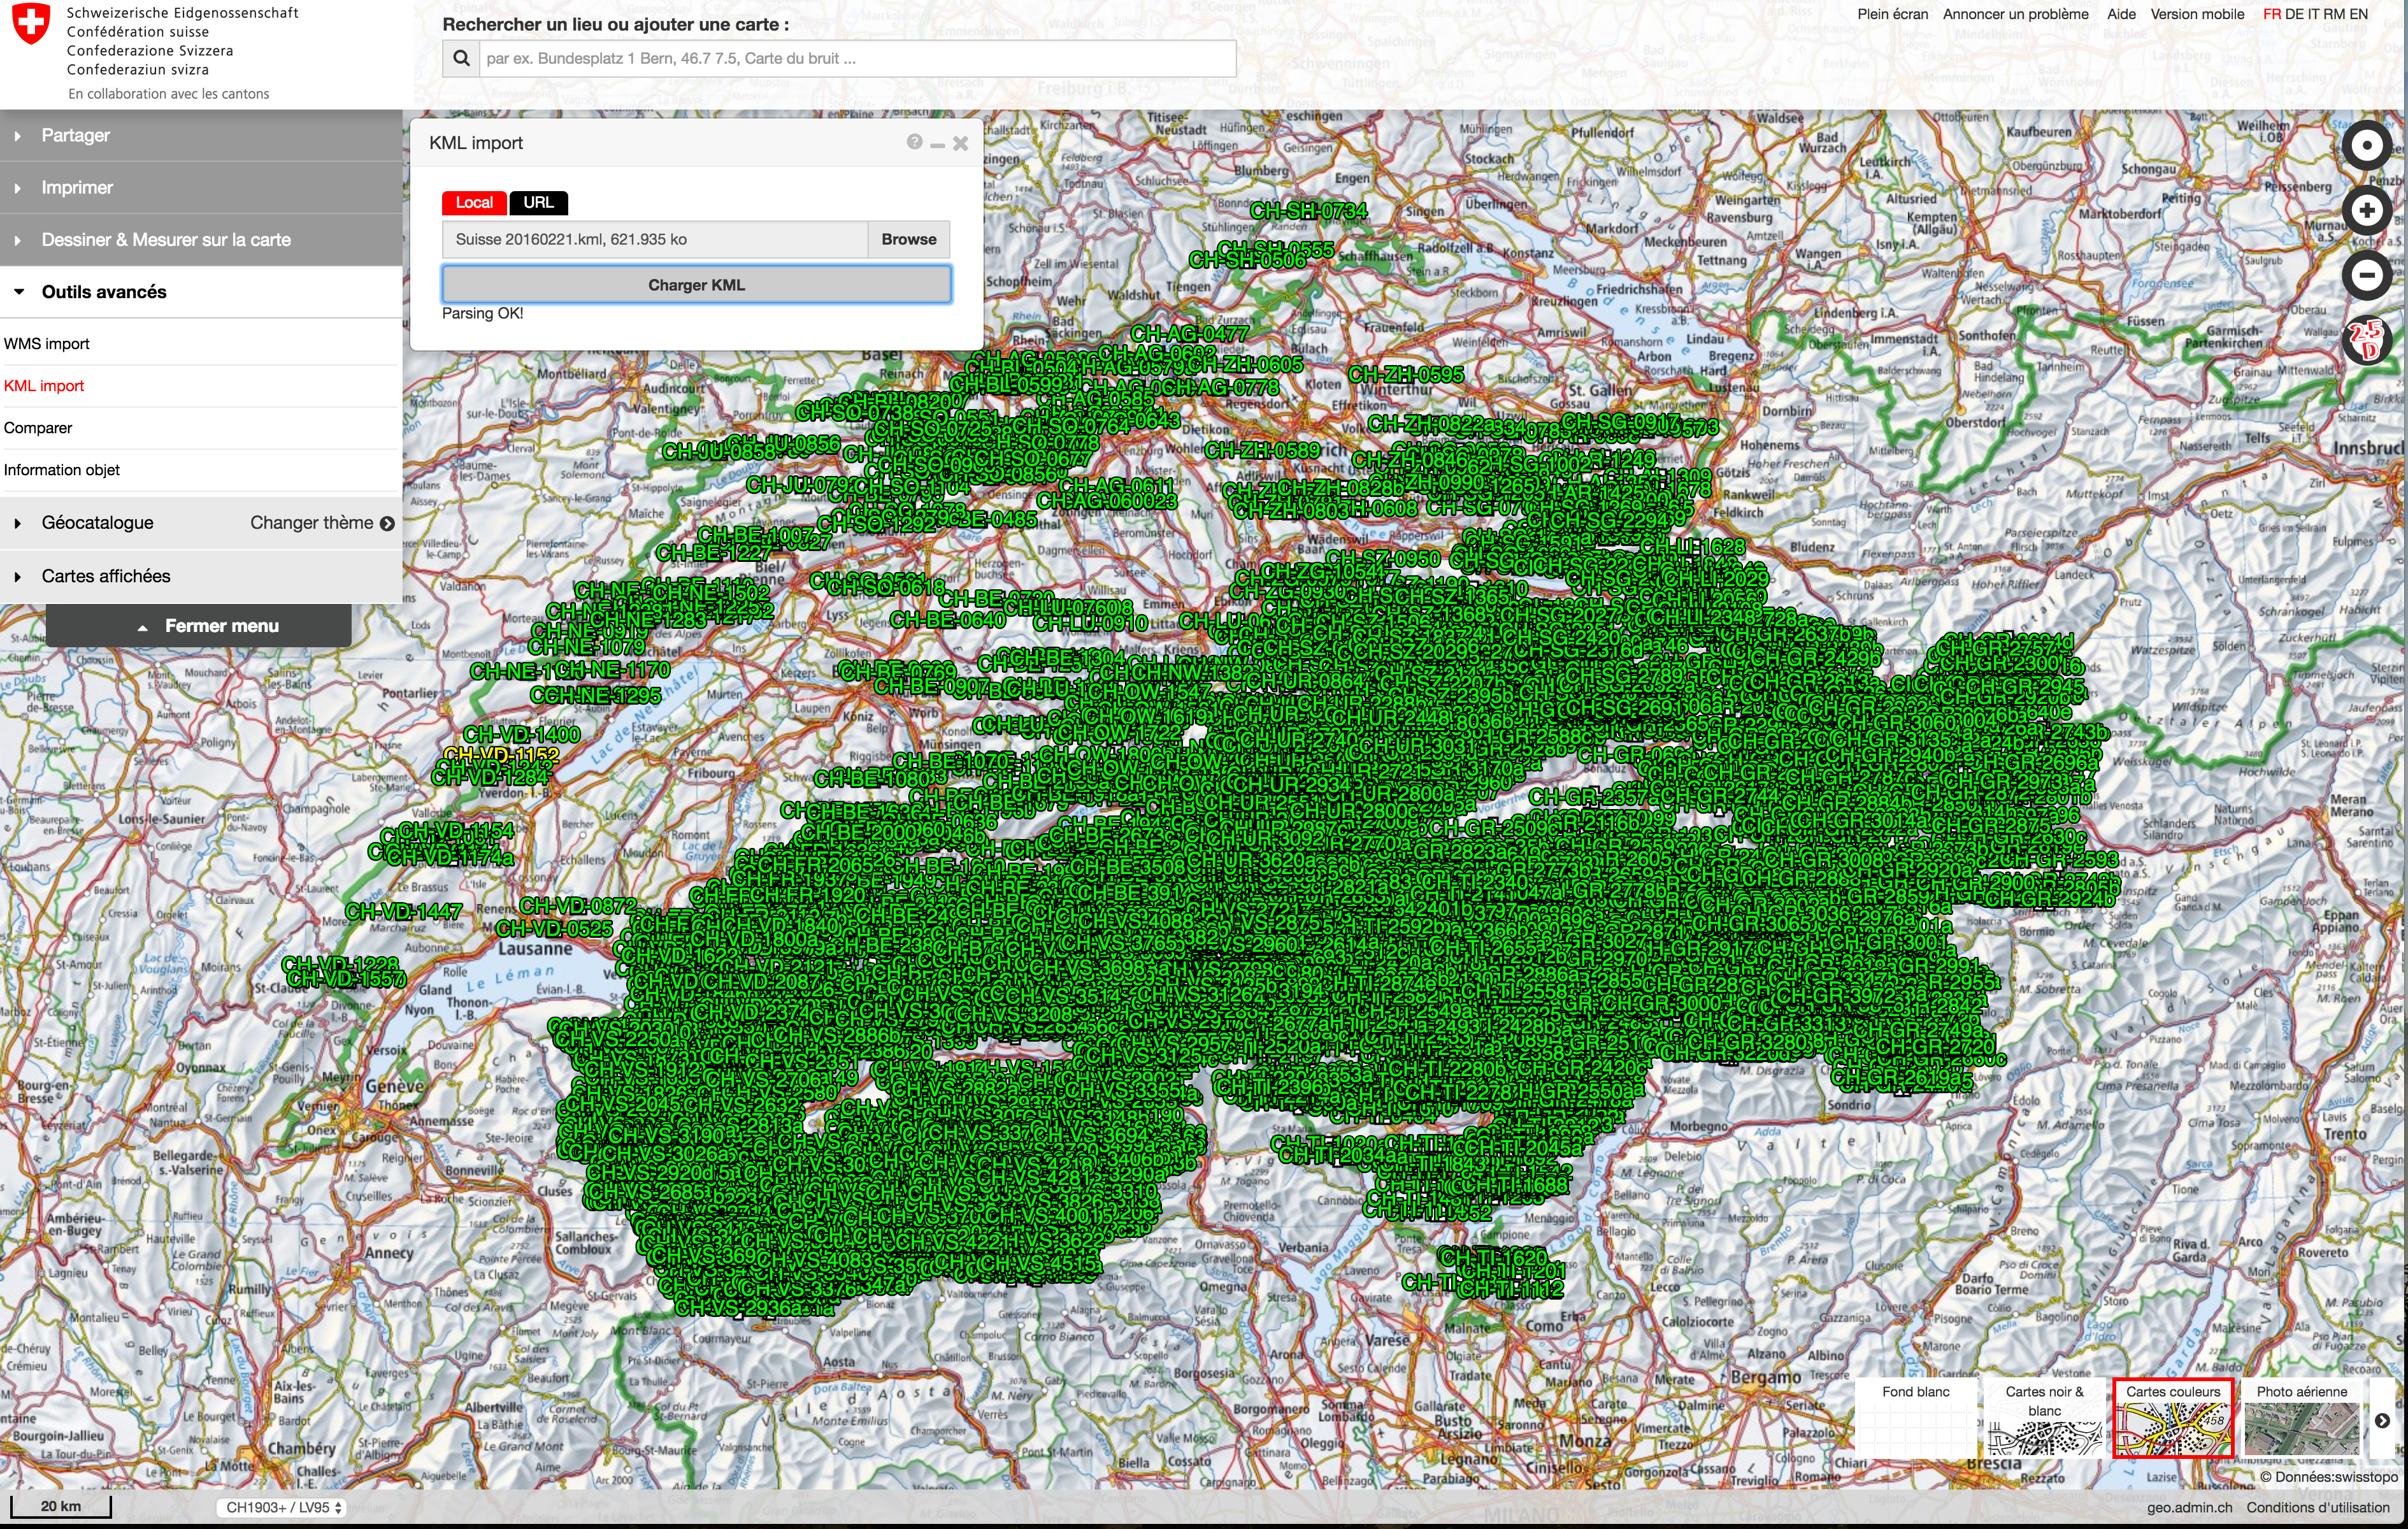The image size is (2408, 1529).
Task: Toggle the 2.5D view button
Action: (2366, 340)
